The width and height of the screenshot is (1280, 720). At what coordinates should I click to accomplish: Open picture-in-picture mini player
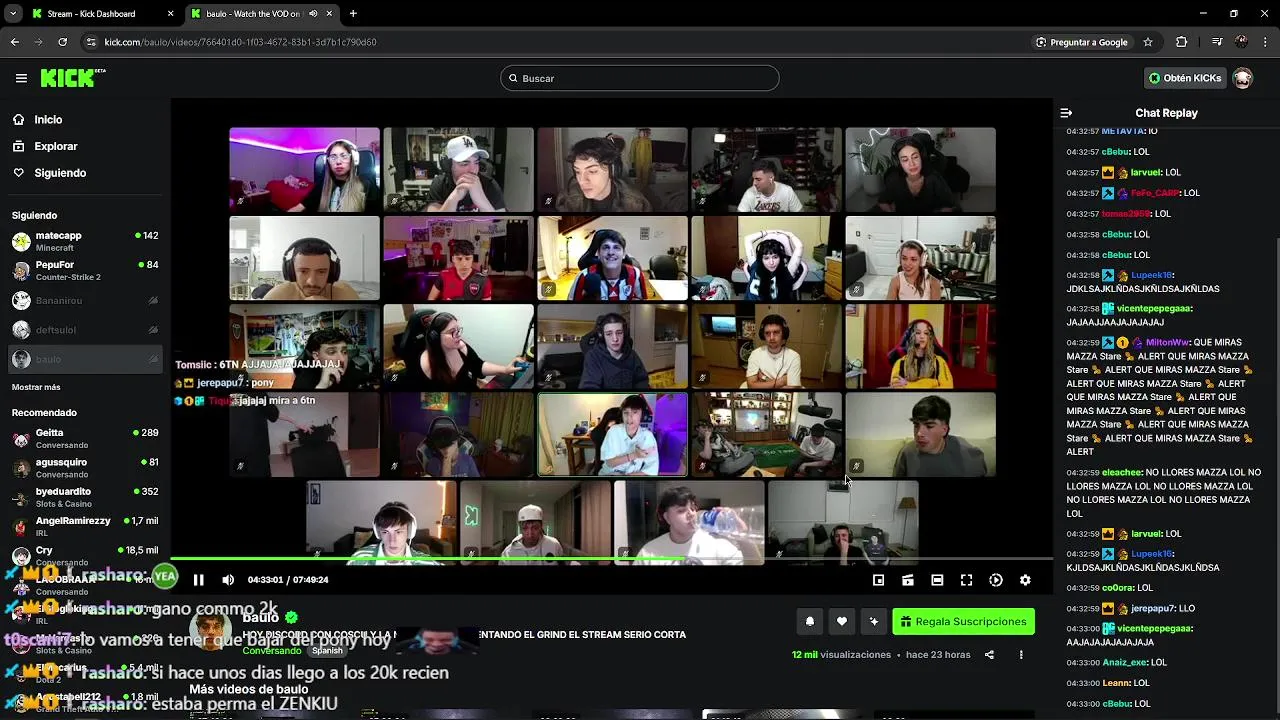click(878, 580)
